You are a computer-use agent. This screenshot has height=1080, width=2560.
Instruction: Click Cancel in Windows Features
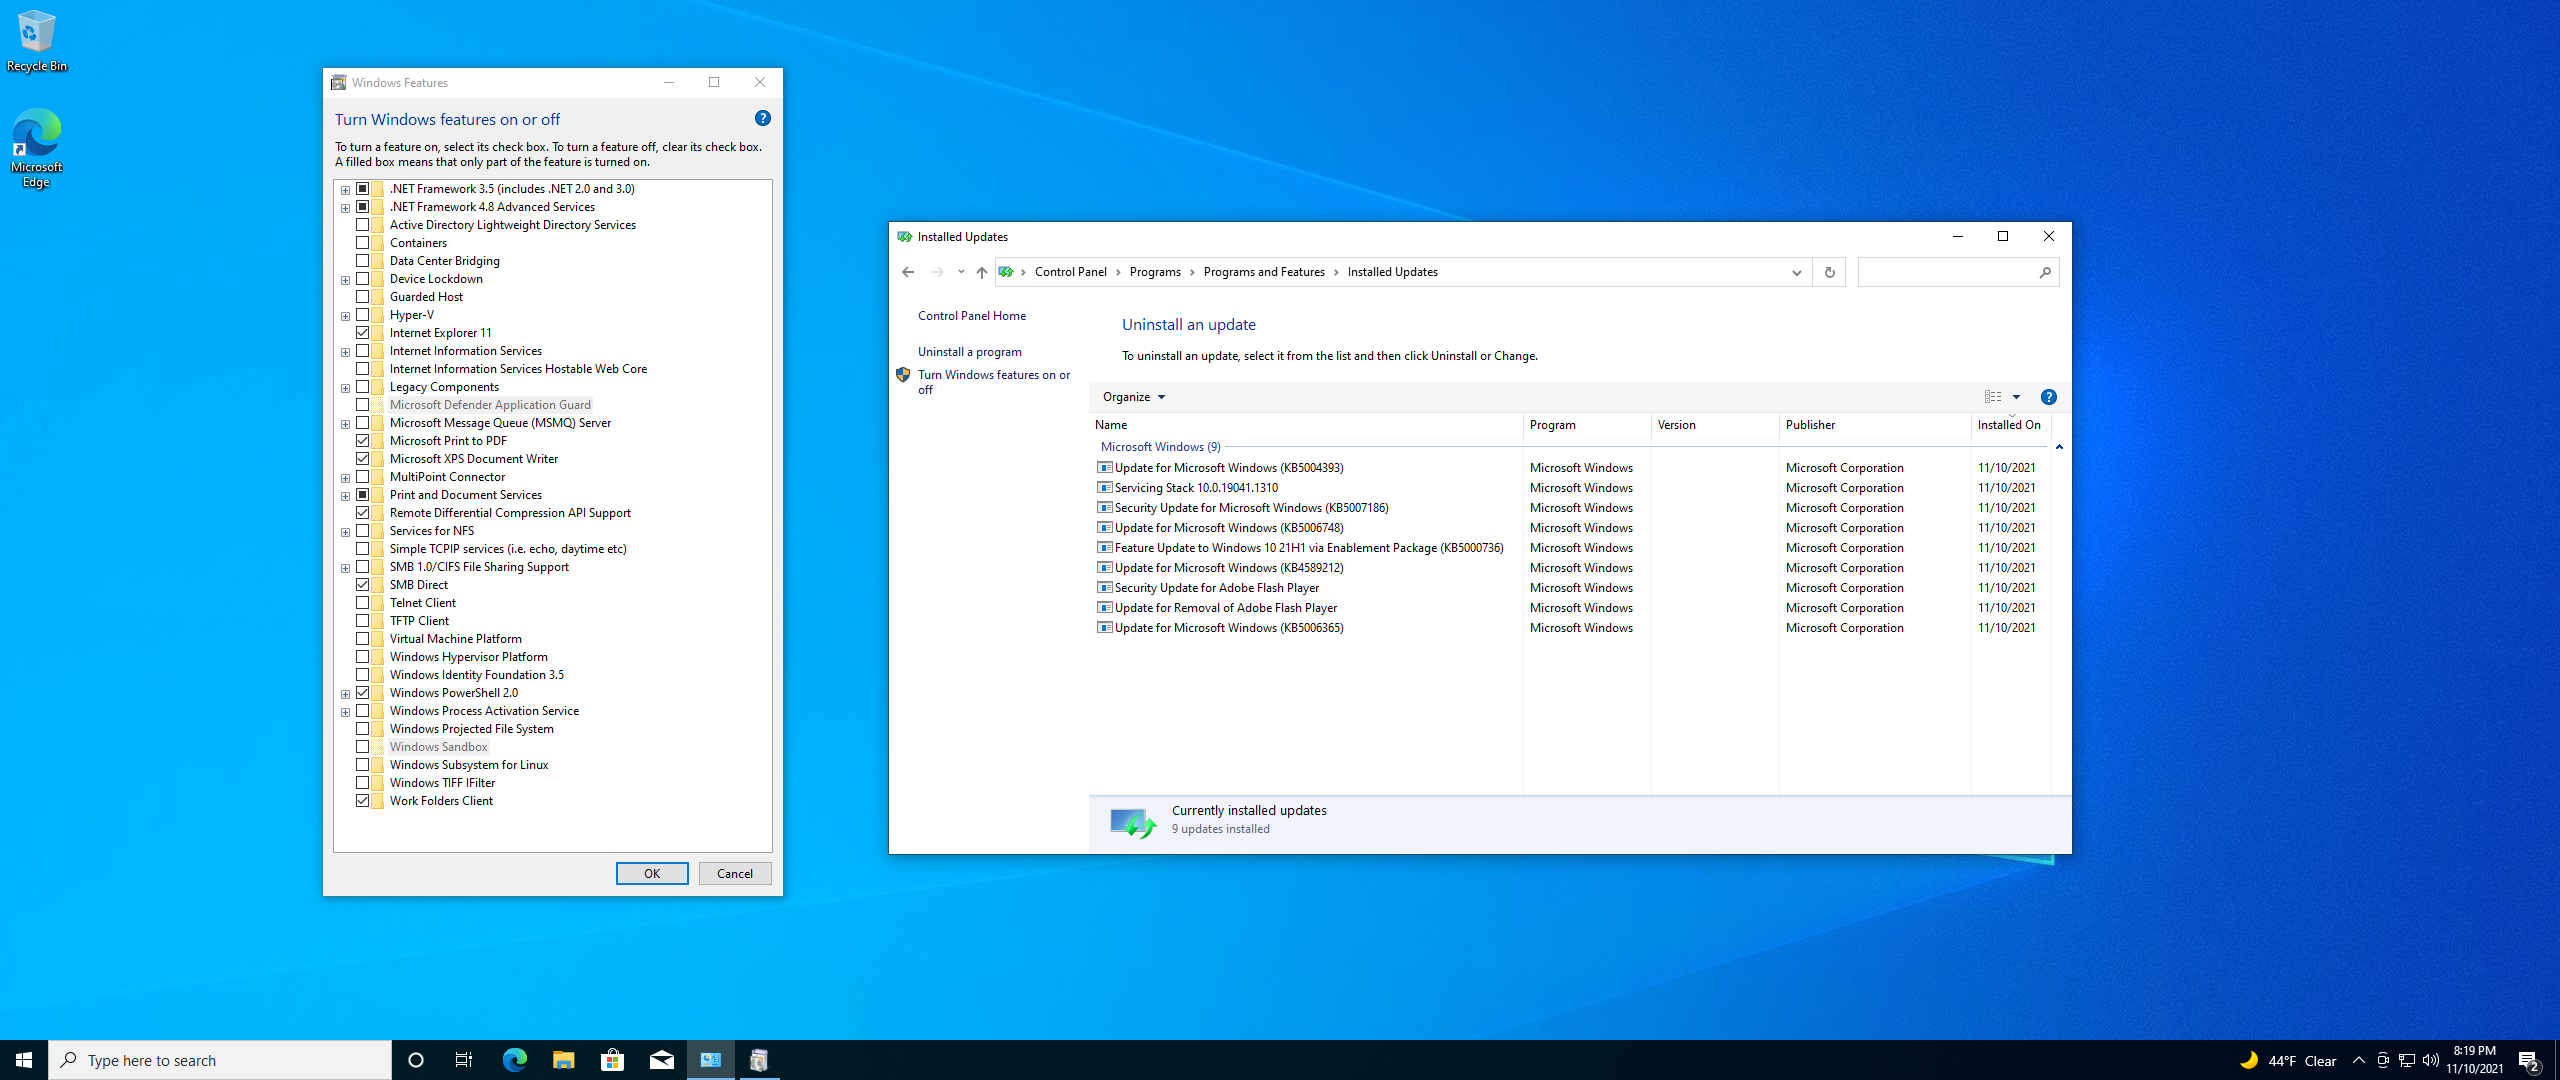pyautogui.click(x=735, y=873)
